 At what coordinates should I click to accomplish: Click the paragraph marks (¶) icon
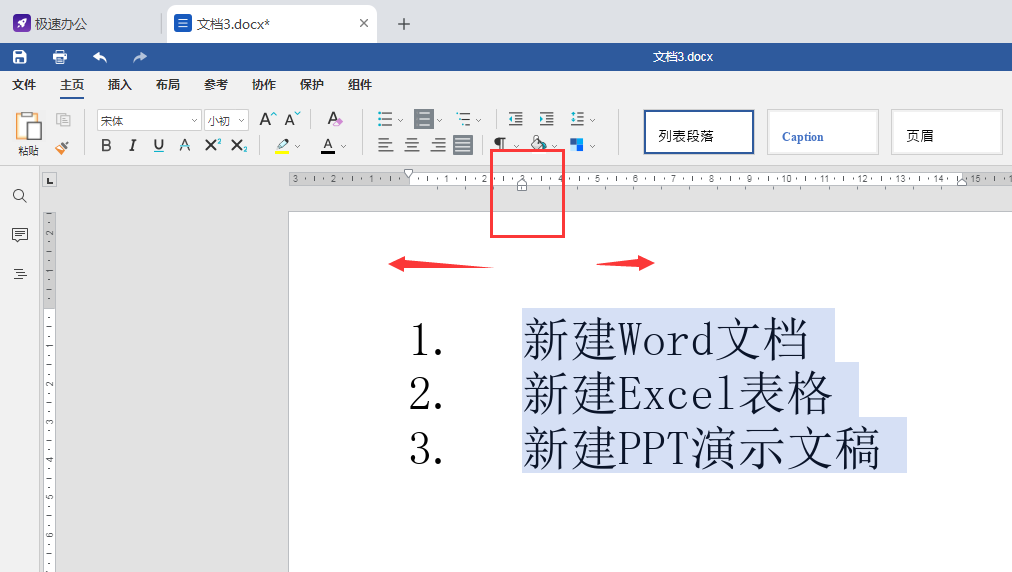pyautogui.click(x=500, y=143)
